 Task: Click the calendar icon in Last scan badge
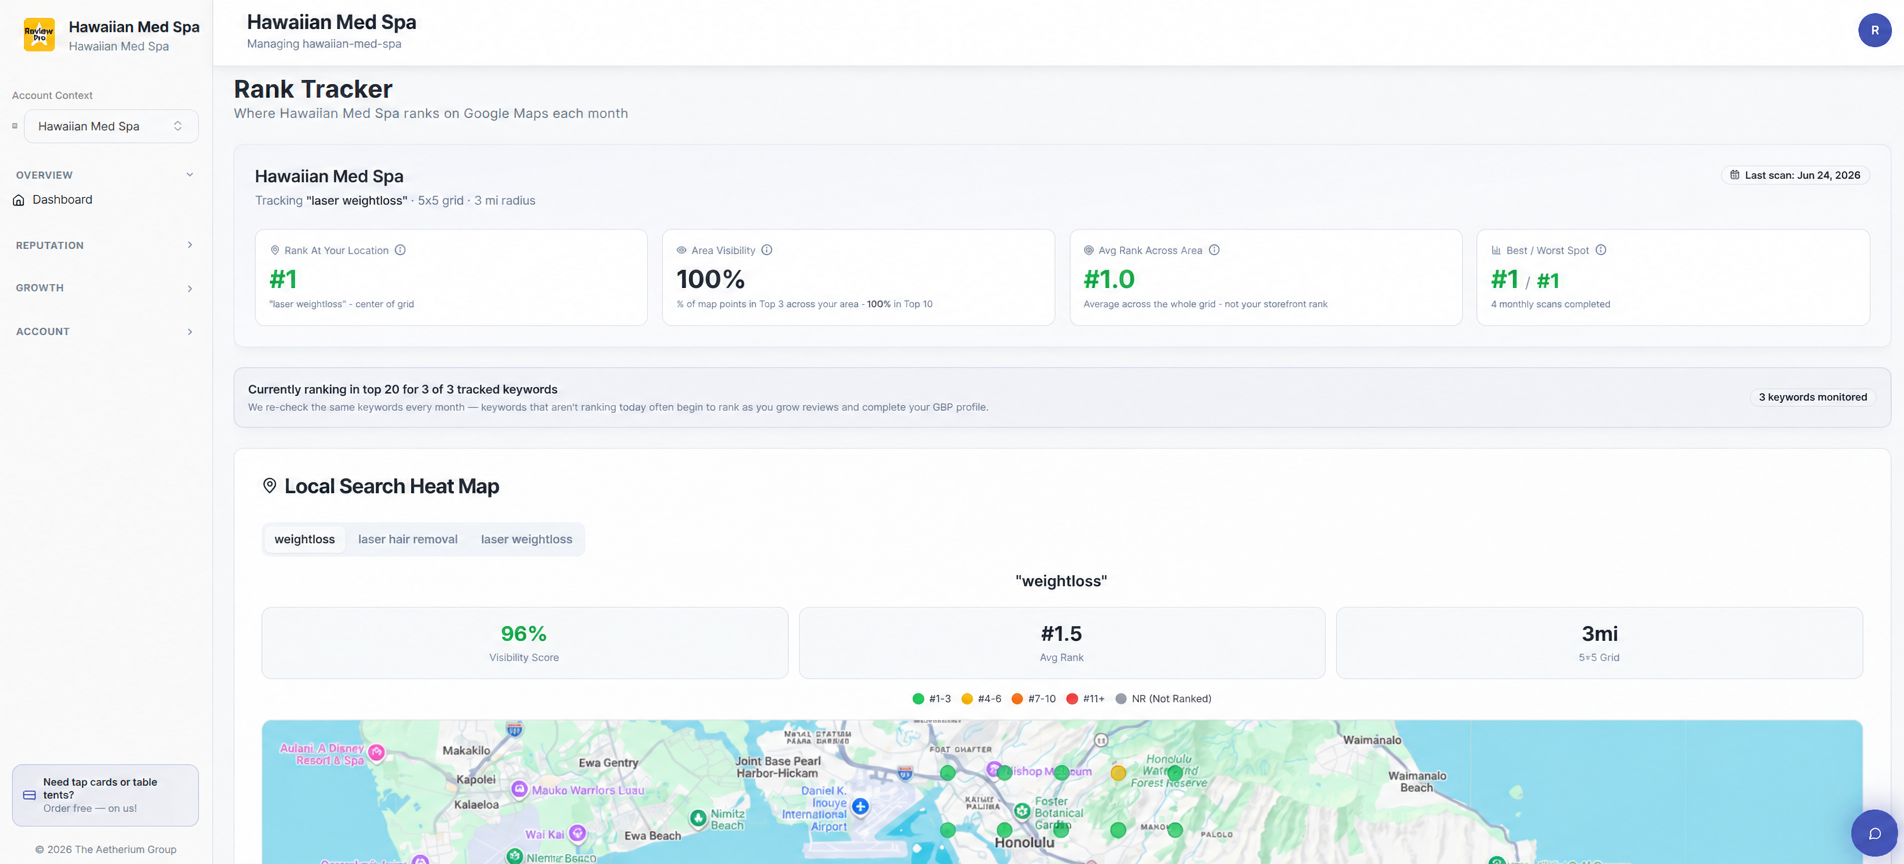click(x=1735, y=175)
